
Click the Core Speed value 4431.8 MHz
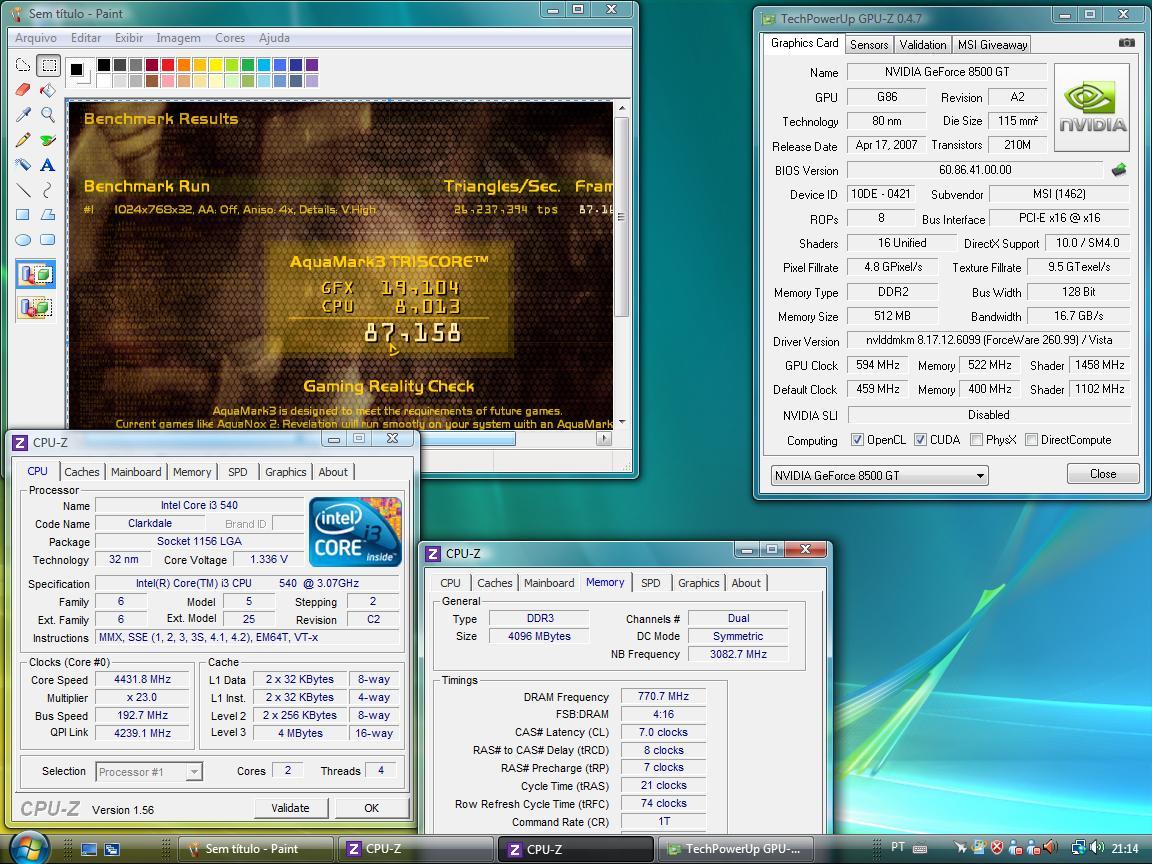click(143, 680)
